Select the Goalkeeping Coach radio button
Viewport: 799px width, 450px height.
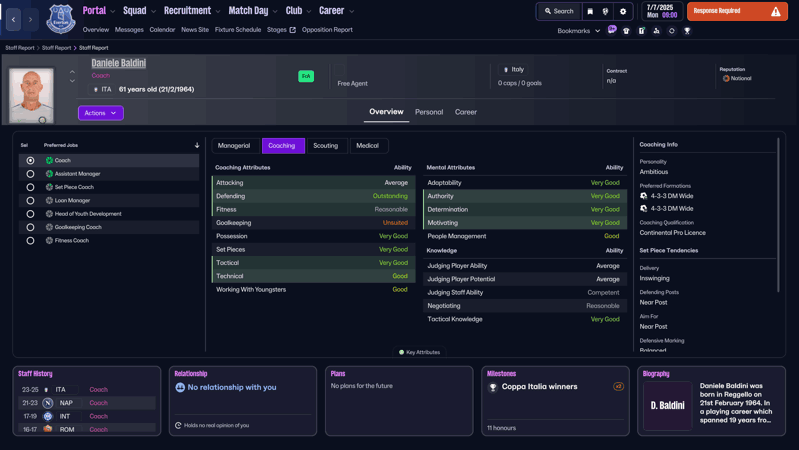(31, 227)
